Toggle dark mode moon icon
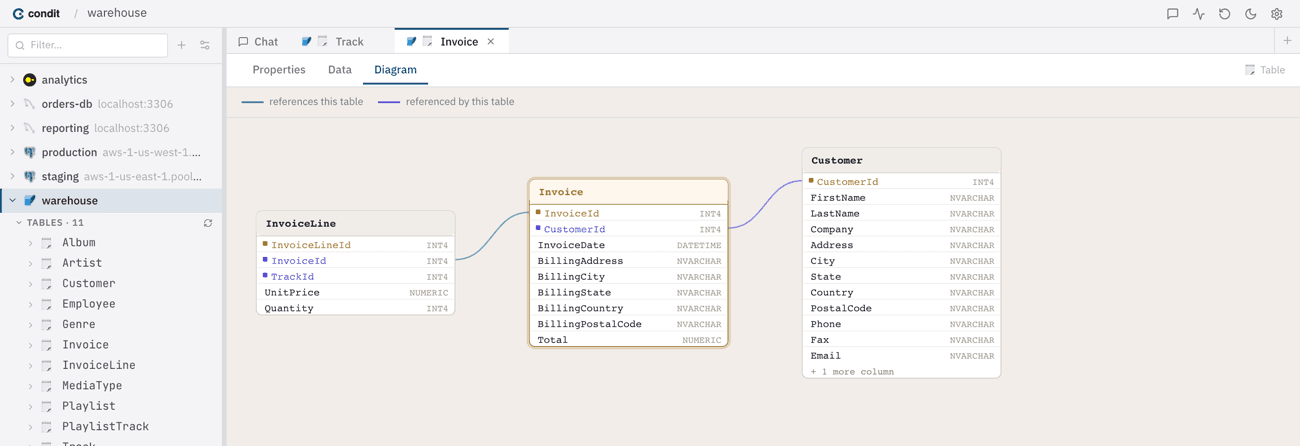The height and width of the screenshot is (446, 1300). pyautogui.click(x=1250, y=14)
